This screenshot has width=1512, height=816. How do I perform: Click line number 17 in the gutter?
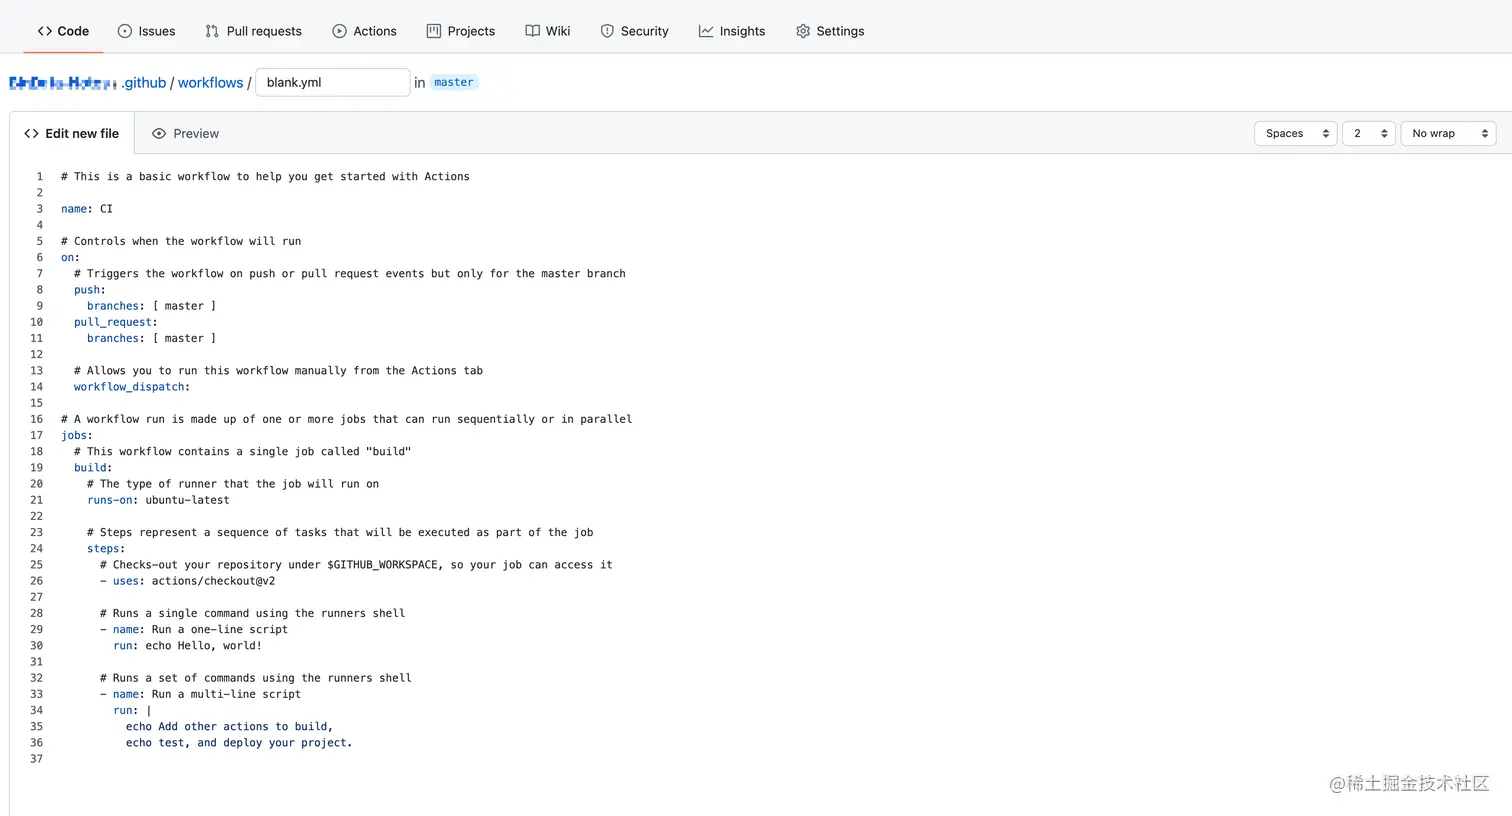(x=36, y=435)
